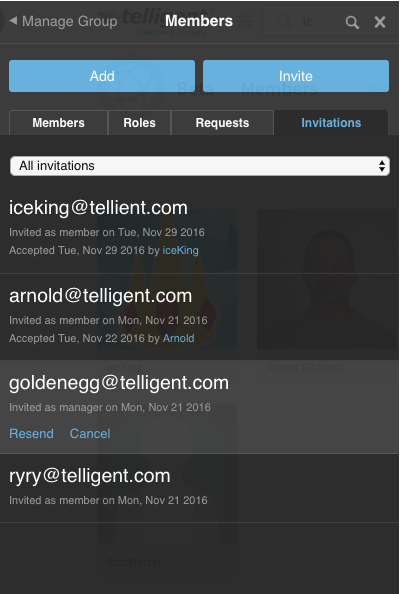Click the Members panel title

[199, 21]
